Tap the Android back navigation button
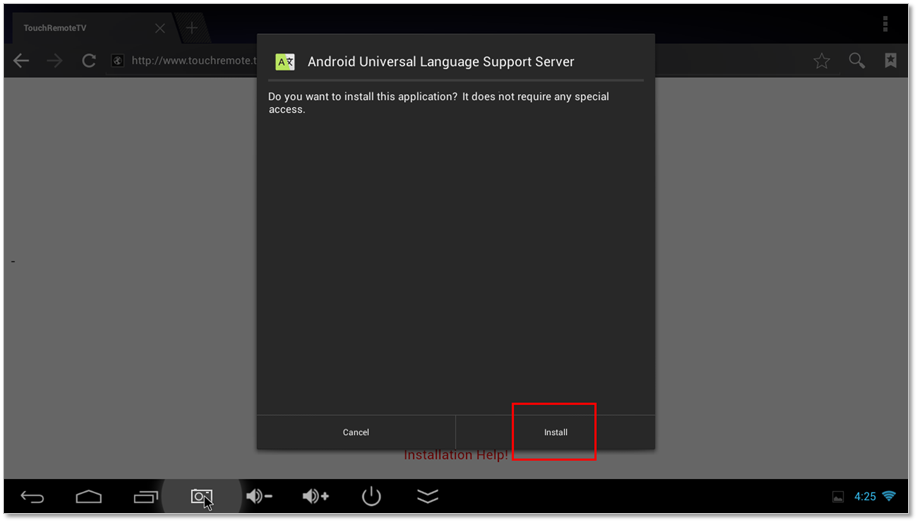Viewport: 918px width, 523px height. tap(32, 497)
